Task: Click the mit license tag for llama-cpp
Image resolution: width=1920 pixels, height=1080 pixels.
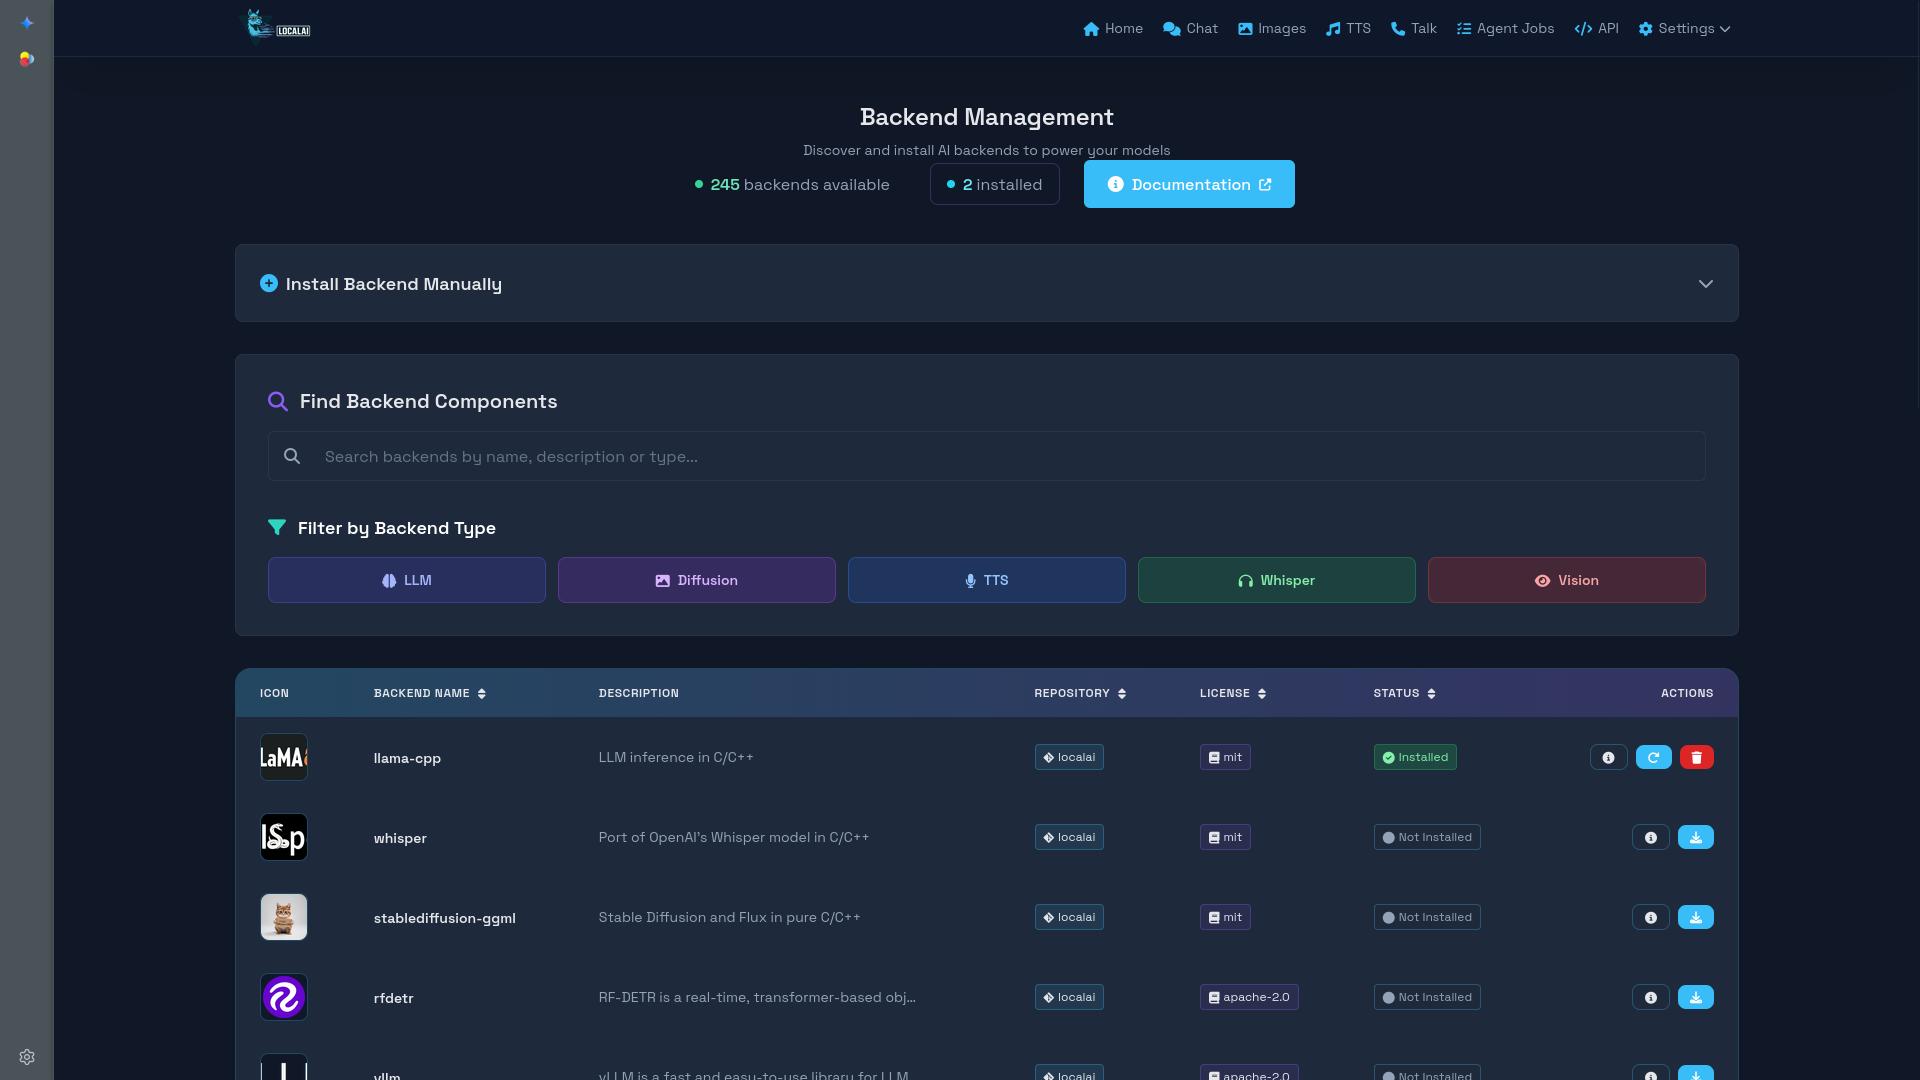Action: click(x=1225, y=757)
